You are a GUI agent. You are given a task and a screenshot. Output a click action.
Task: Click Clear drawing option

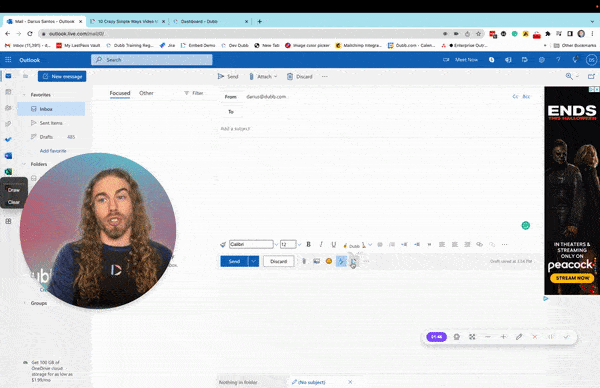point(14,202)
